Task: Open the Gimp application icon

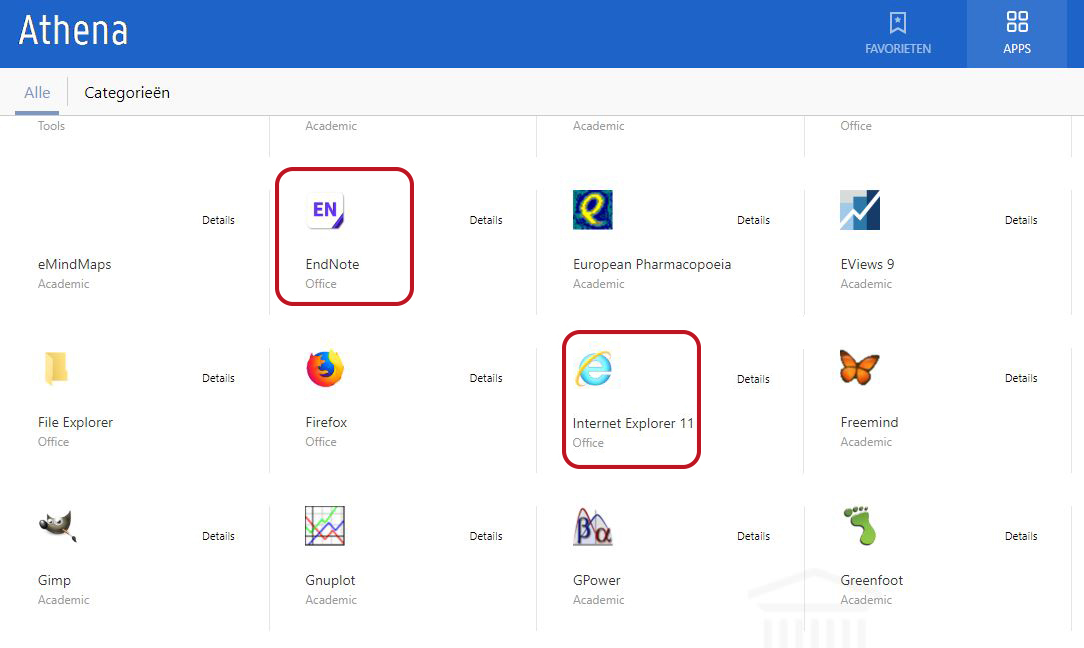Action: (57, 526)
